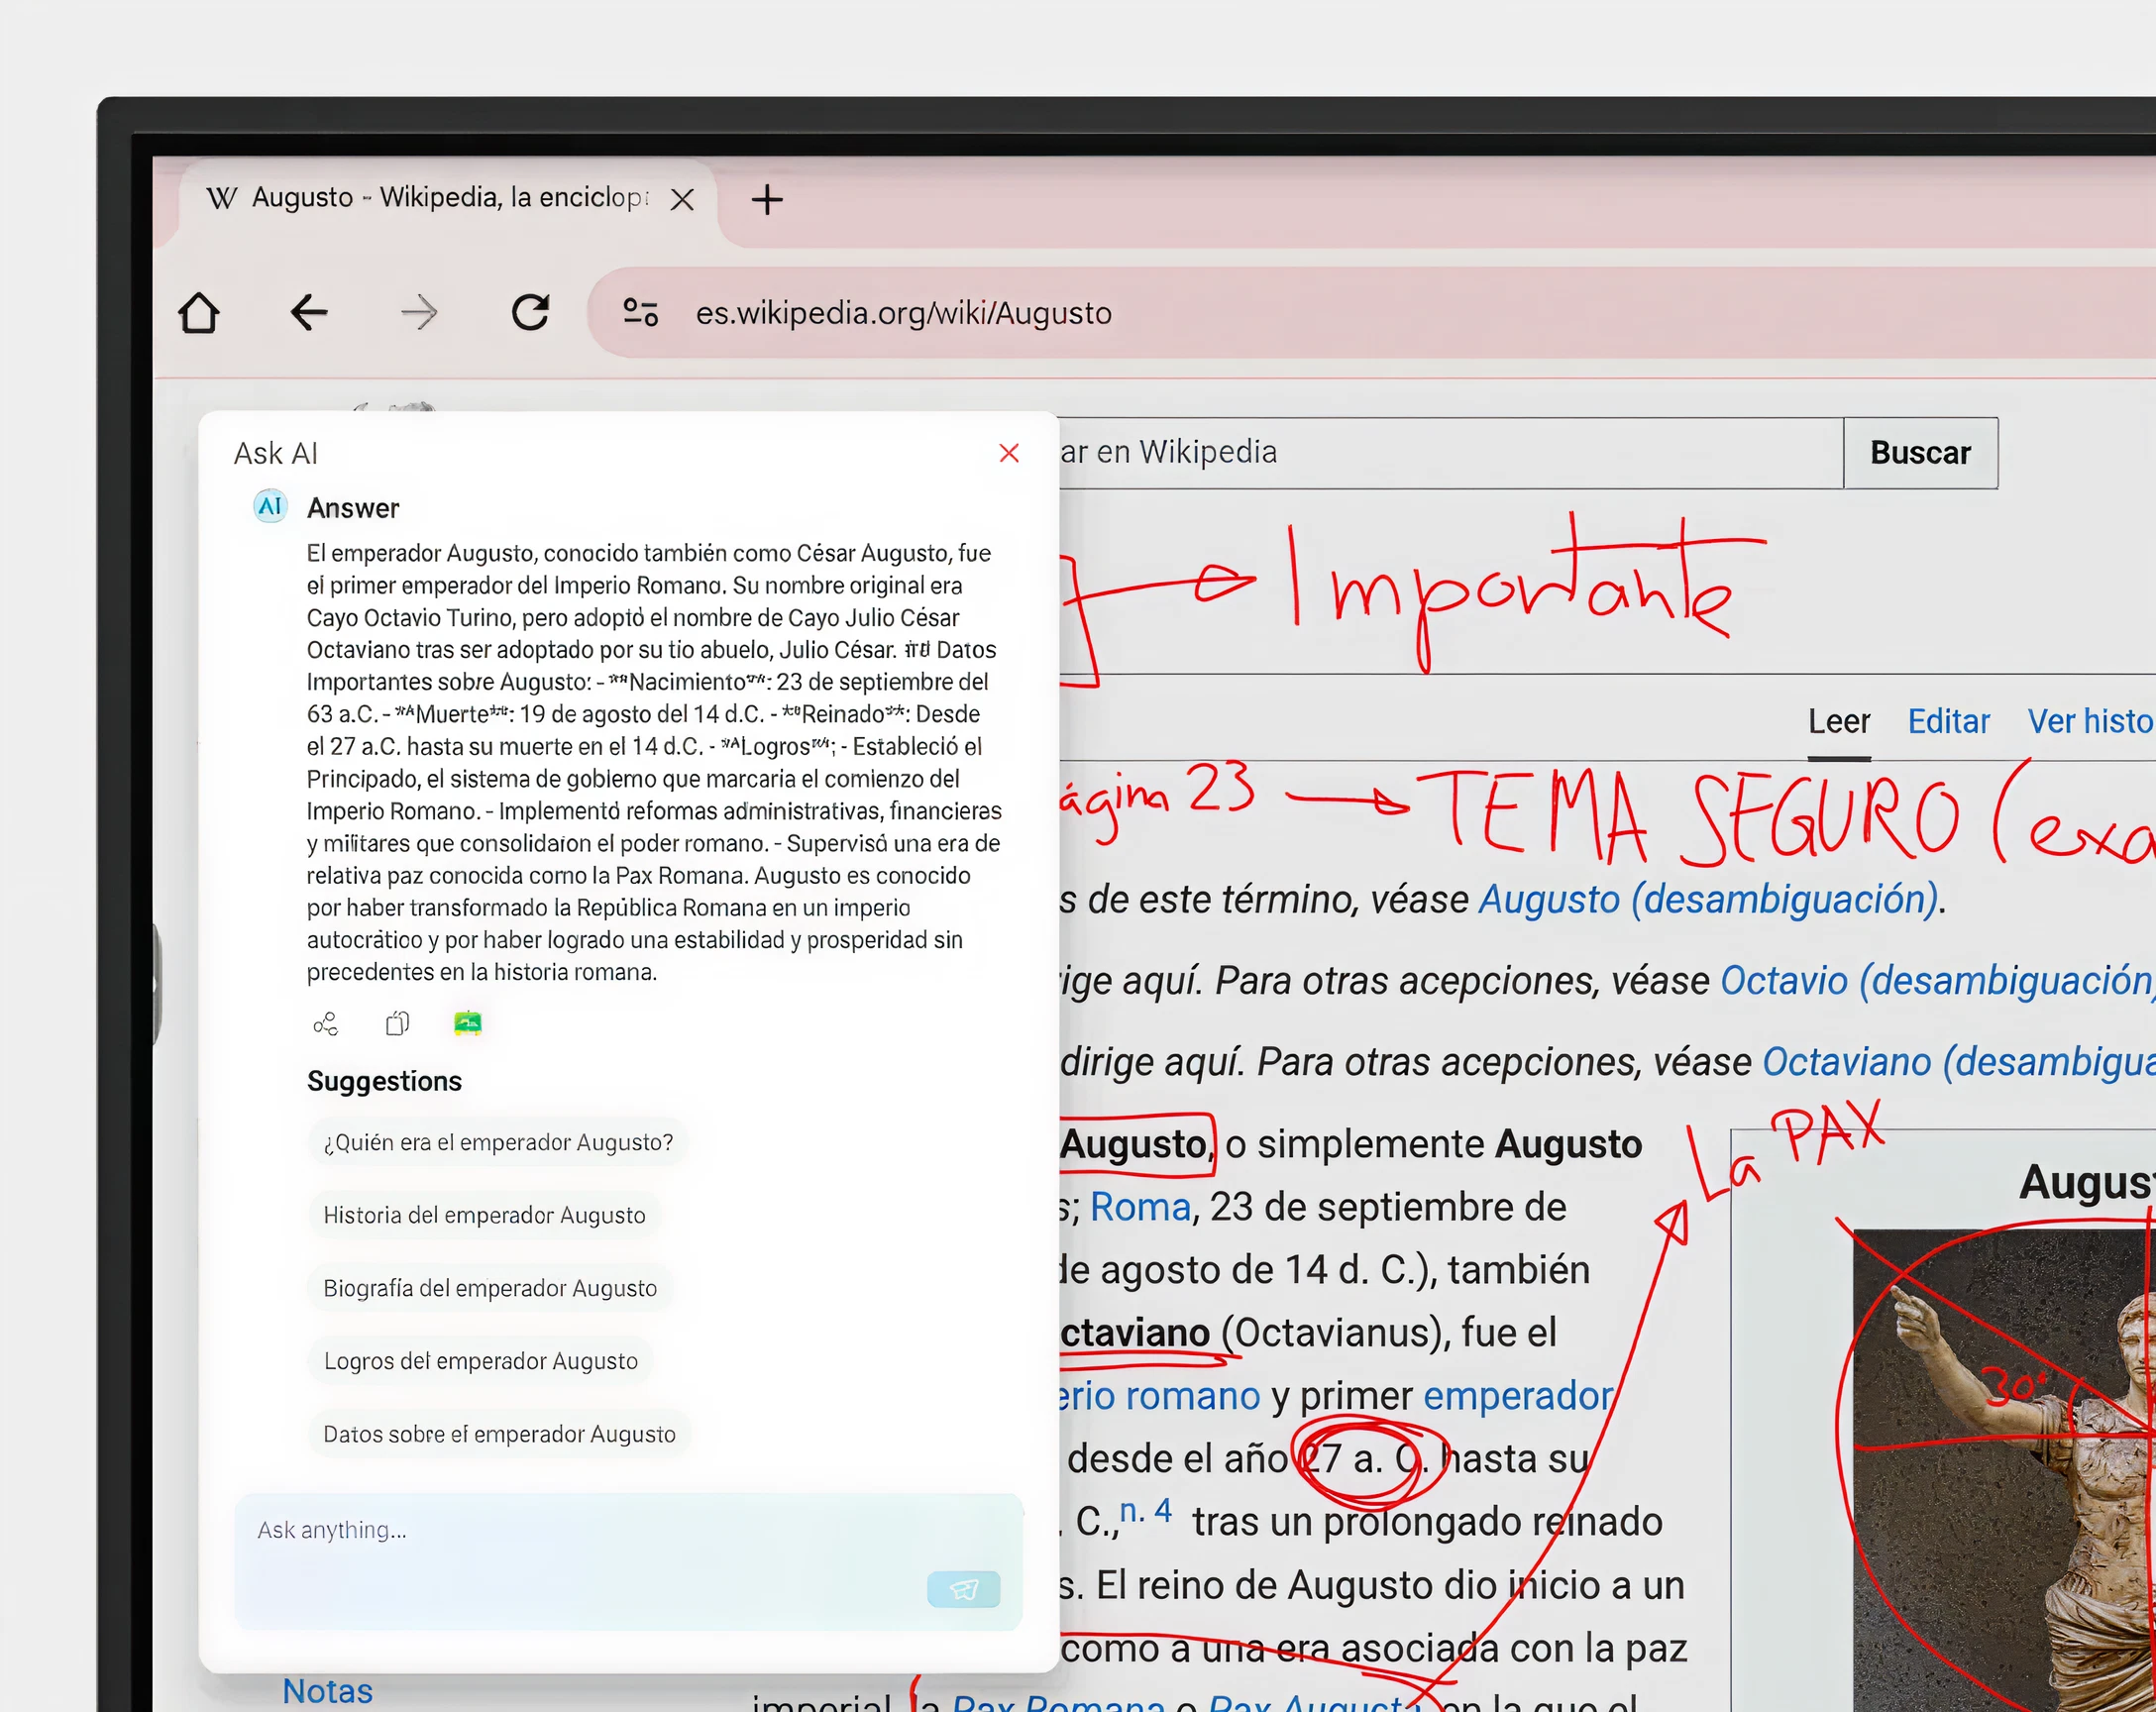Reload the page with the refresh icon
Image resolution: width=2156 pixels, height=1712 pixels.
click(x=530, y=313)
